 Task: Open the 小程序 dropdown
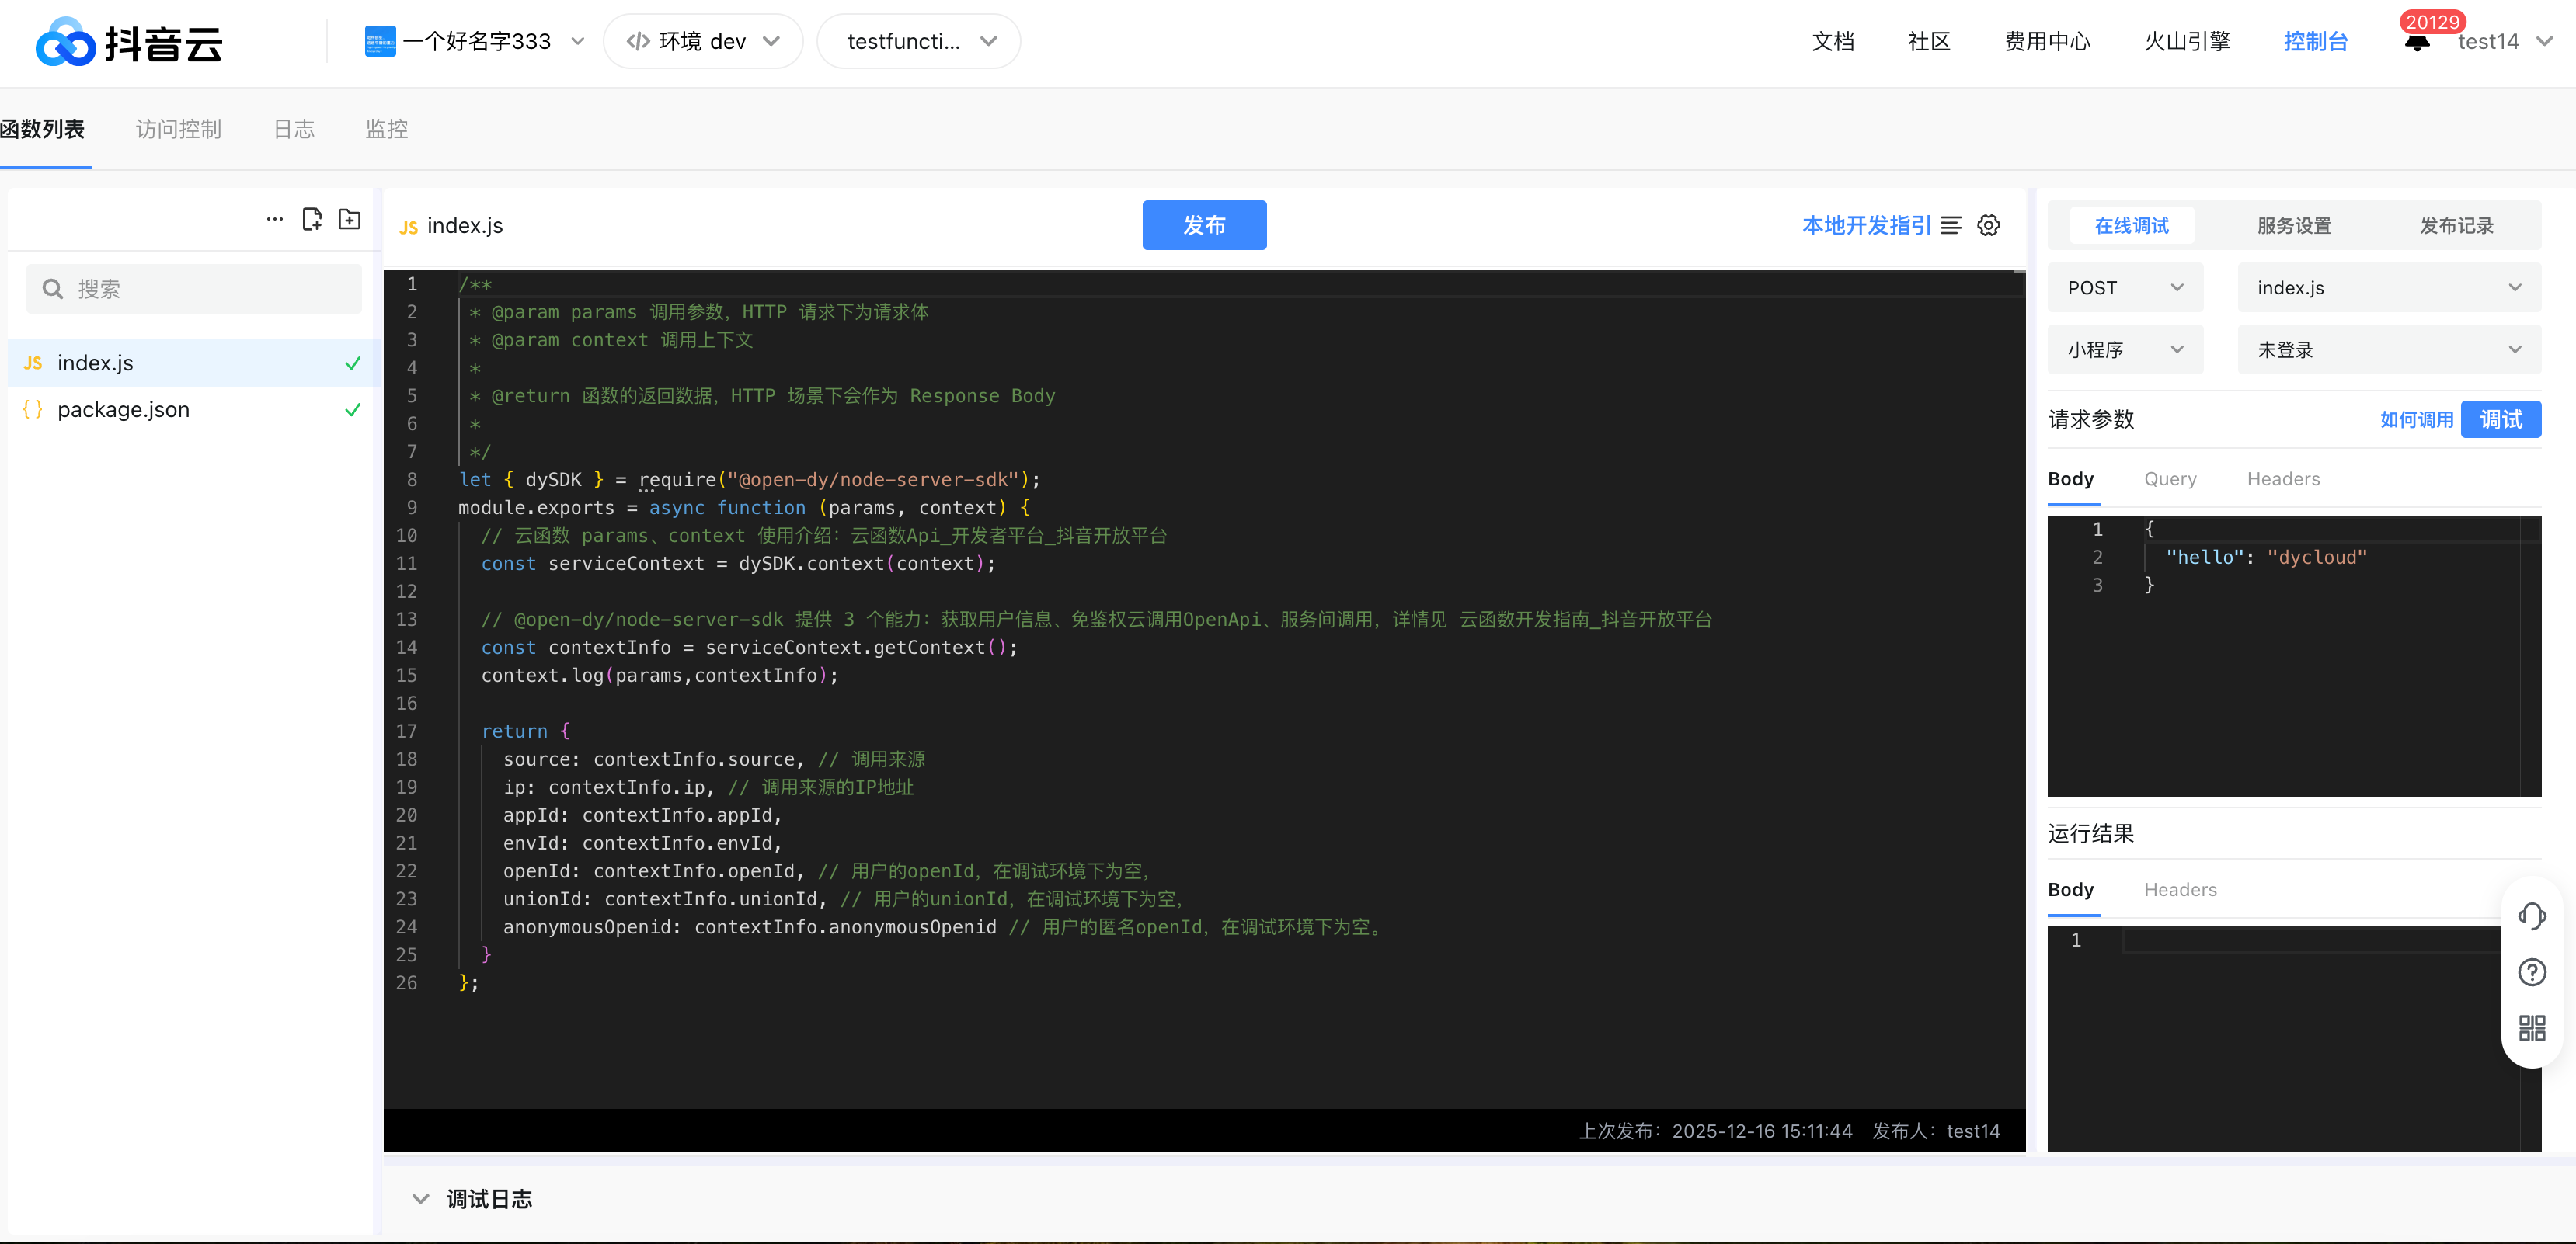click(2124, 350)
